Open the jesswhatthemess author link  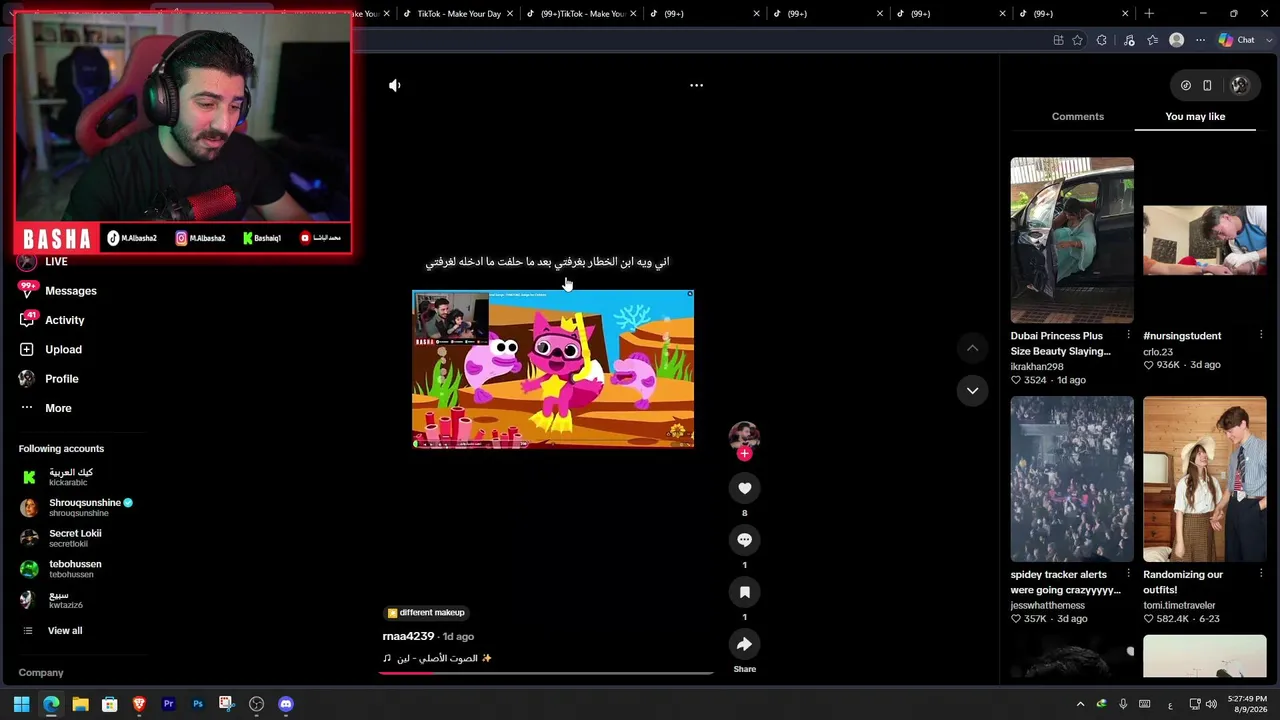tap(1047, 606)
